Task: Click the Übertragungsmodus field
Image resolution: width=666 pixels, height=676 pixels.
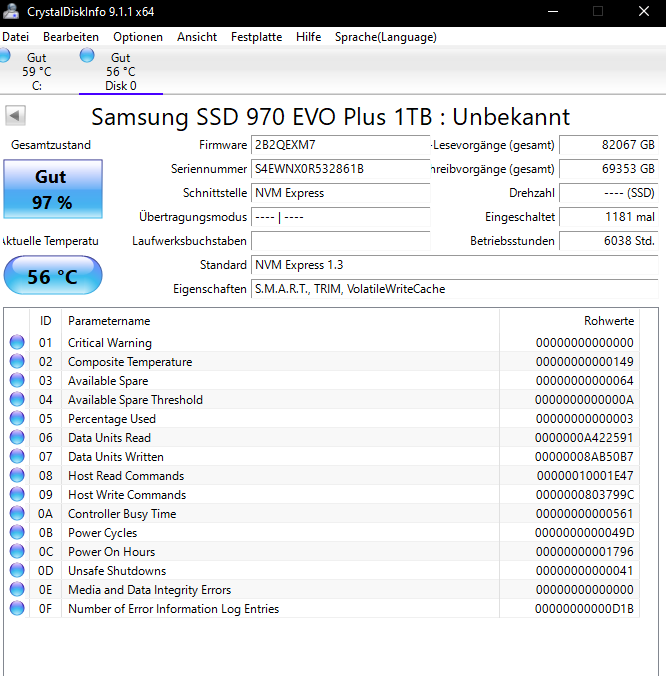Action: pos(341,217)
